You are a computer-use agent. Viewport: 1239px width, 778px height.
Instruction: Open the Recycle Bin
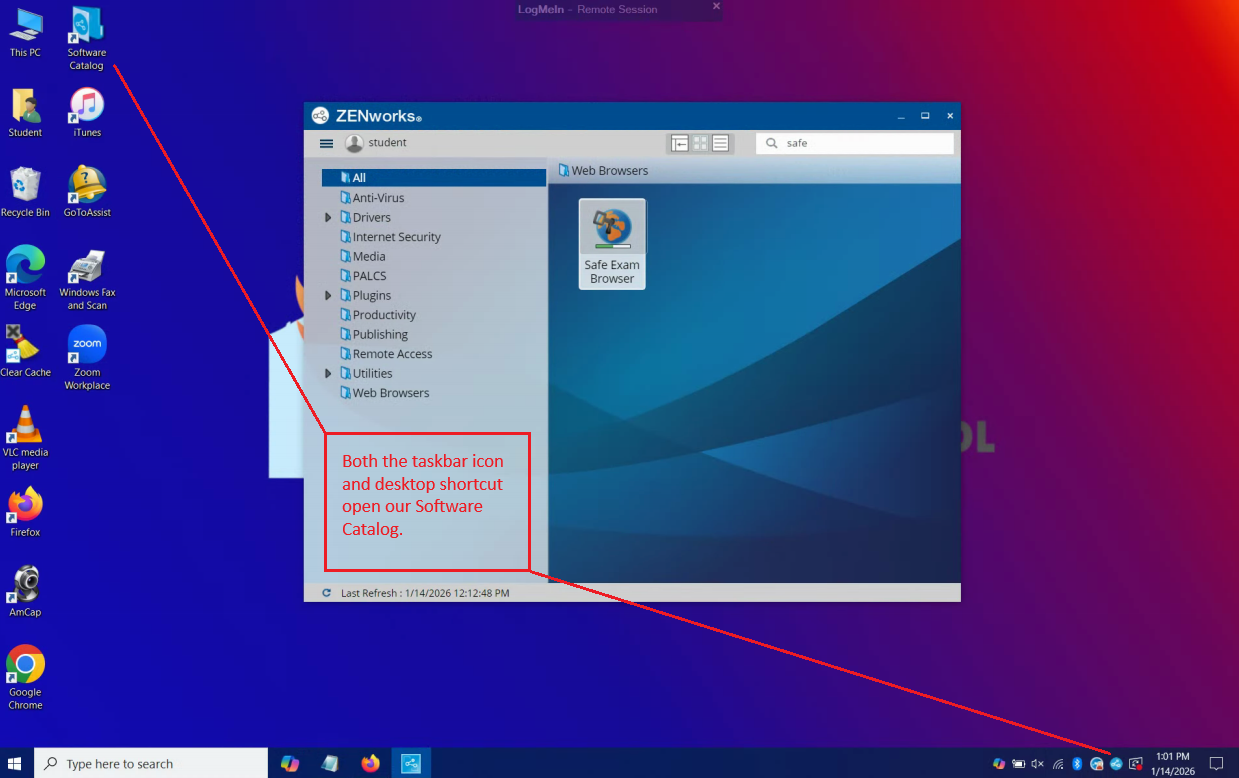click(25, 193)
